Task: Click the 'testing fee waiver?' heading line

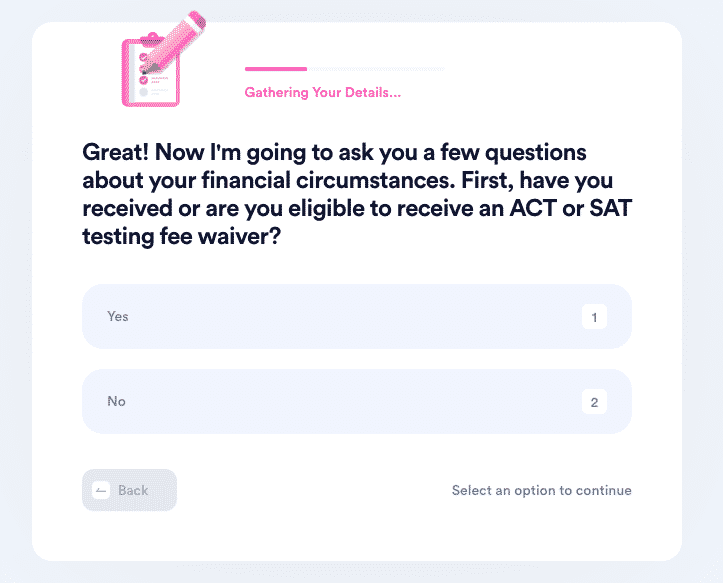Action: tap(182, 237)
